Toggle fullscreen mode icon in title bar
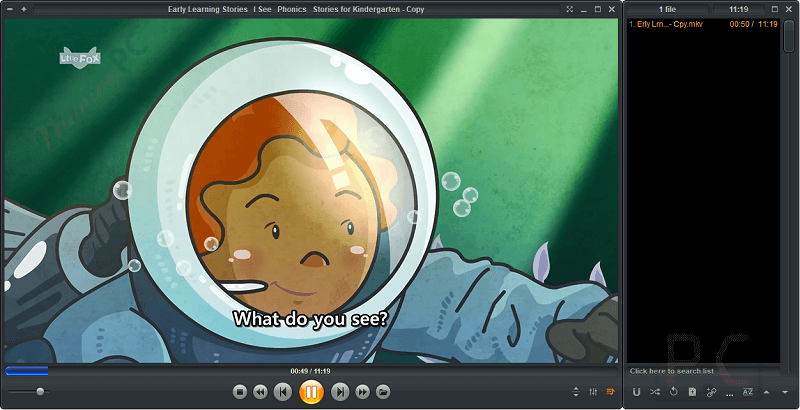Image resolution: width=800 pixels, height=410 pixels. click(x=570, y=9)
